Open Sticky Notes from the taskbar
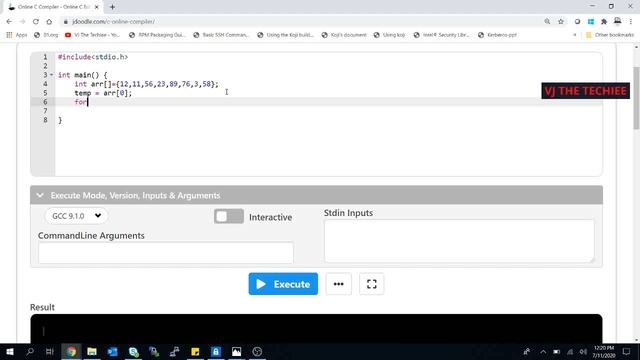Image resolution: width=640 pixels, height=360 pixels. pyautogui.click(x=195, y=351)
